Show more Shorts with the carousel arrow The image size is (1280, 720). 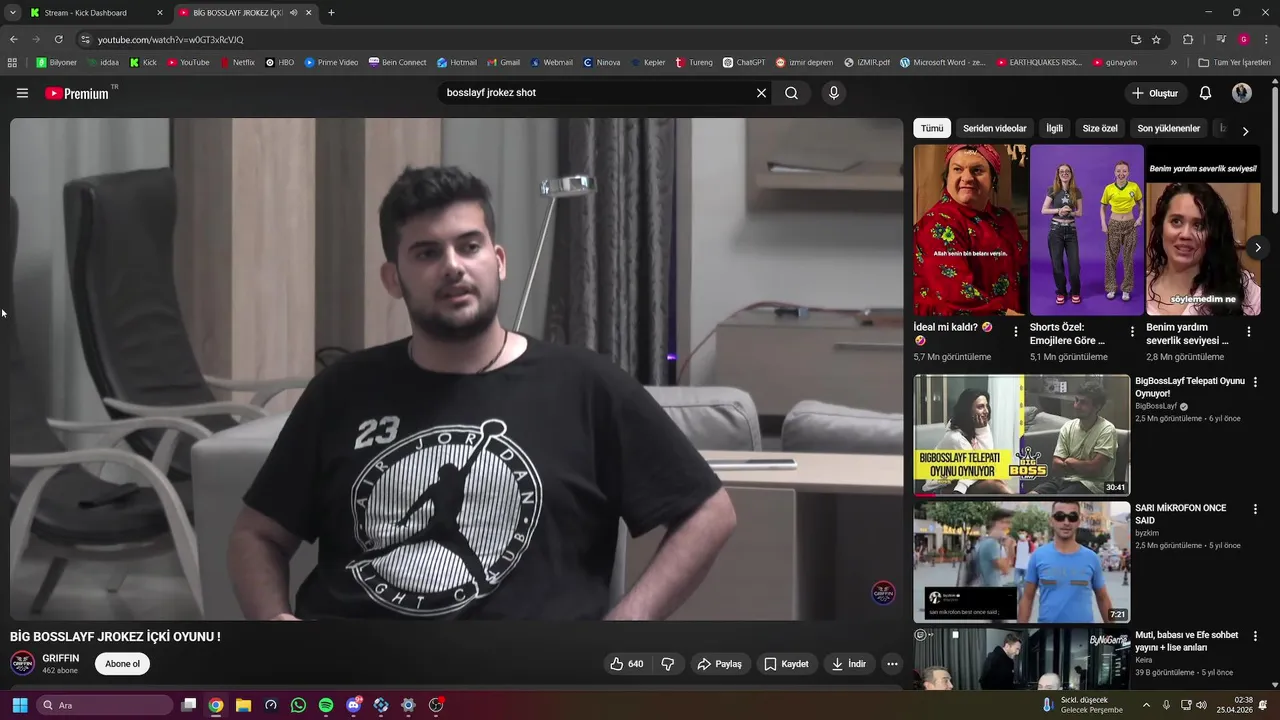click(1258, 247)
